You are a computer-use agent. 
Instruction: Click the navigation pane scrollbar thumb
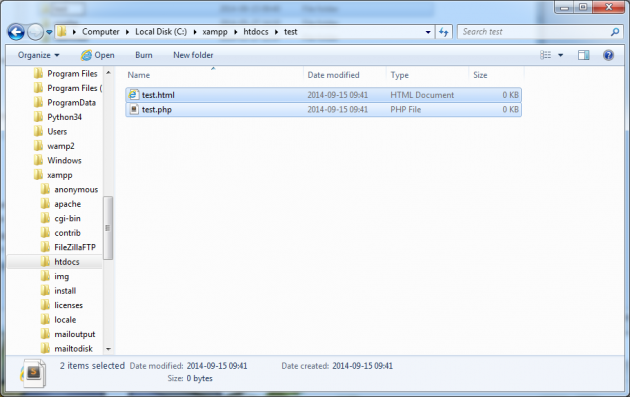pyautogui.click(x=108, y=228)
